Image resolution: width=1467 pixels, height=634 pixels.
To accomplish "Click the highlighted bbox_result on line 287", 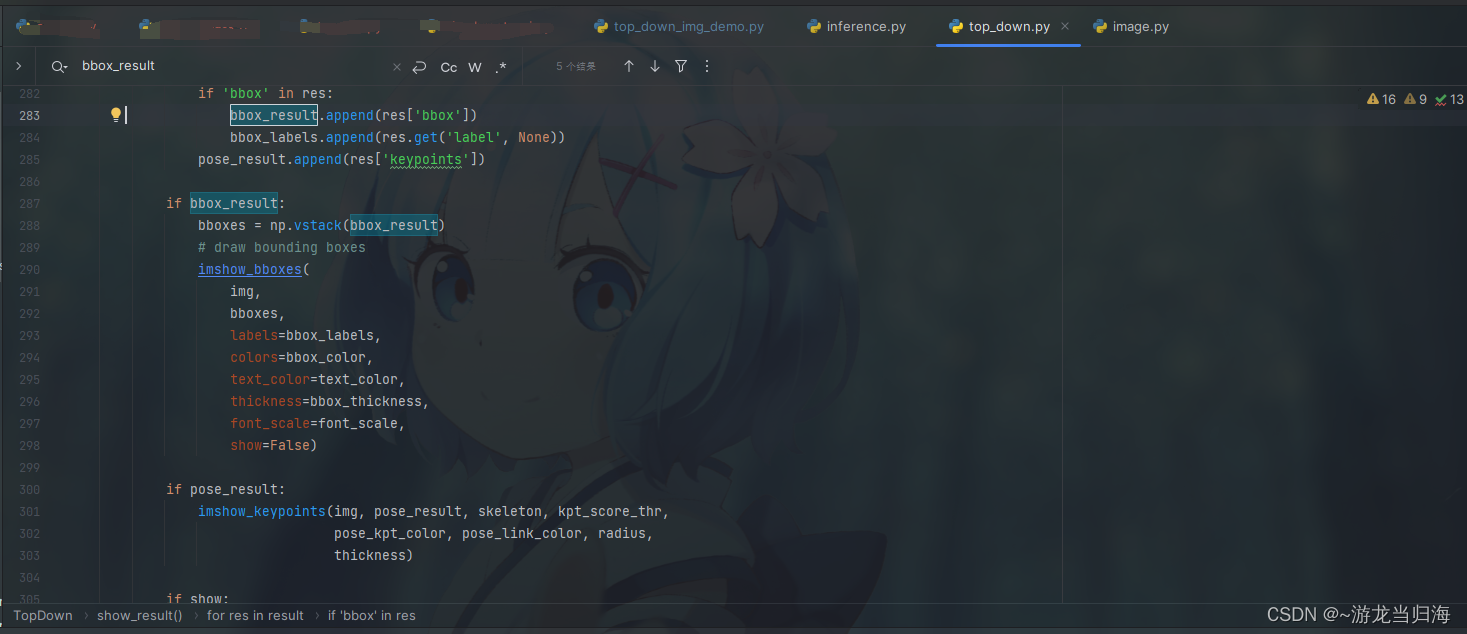I will point(234,203).
